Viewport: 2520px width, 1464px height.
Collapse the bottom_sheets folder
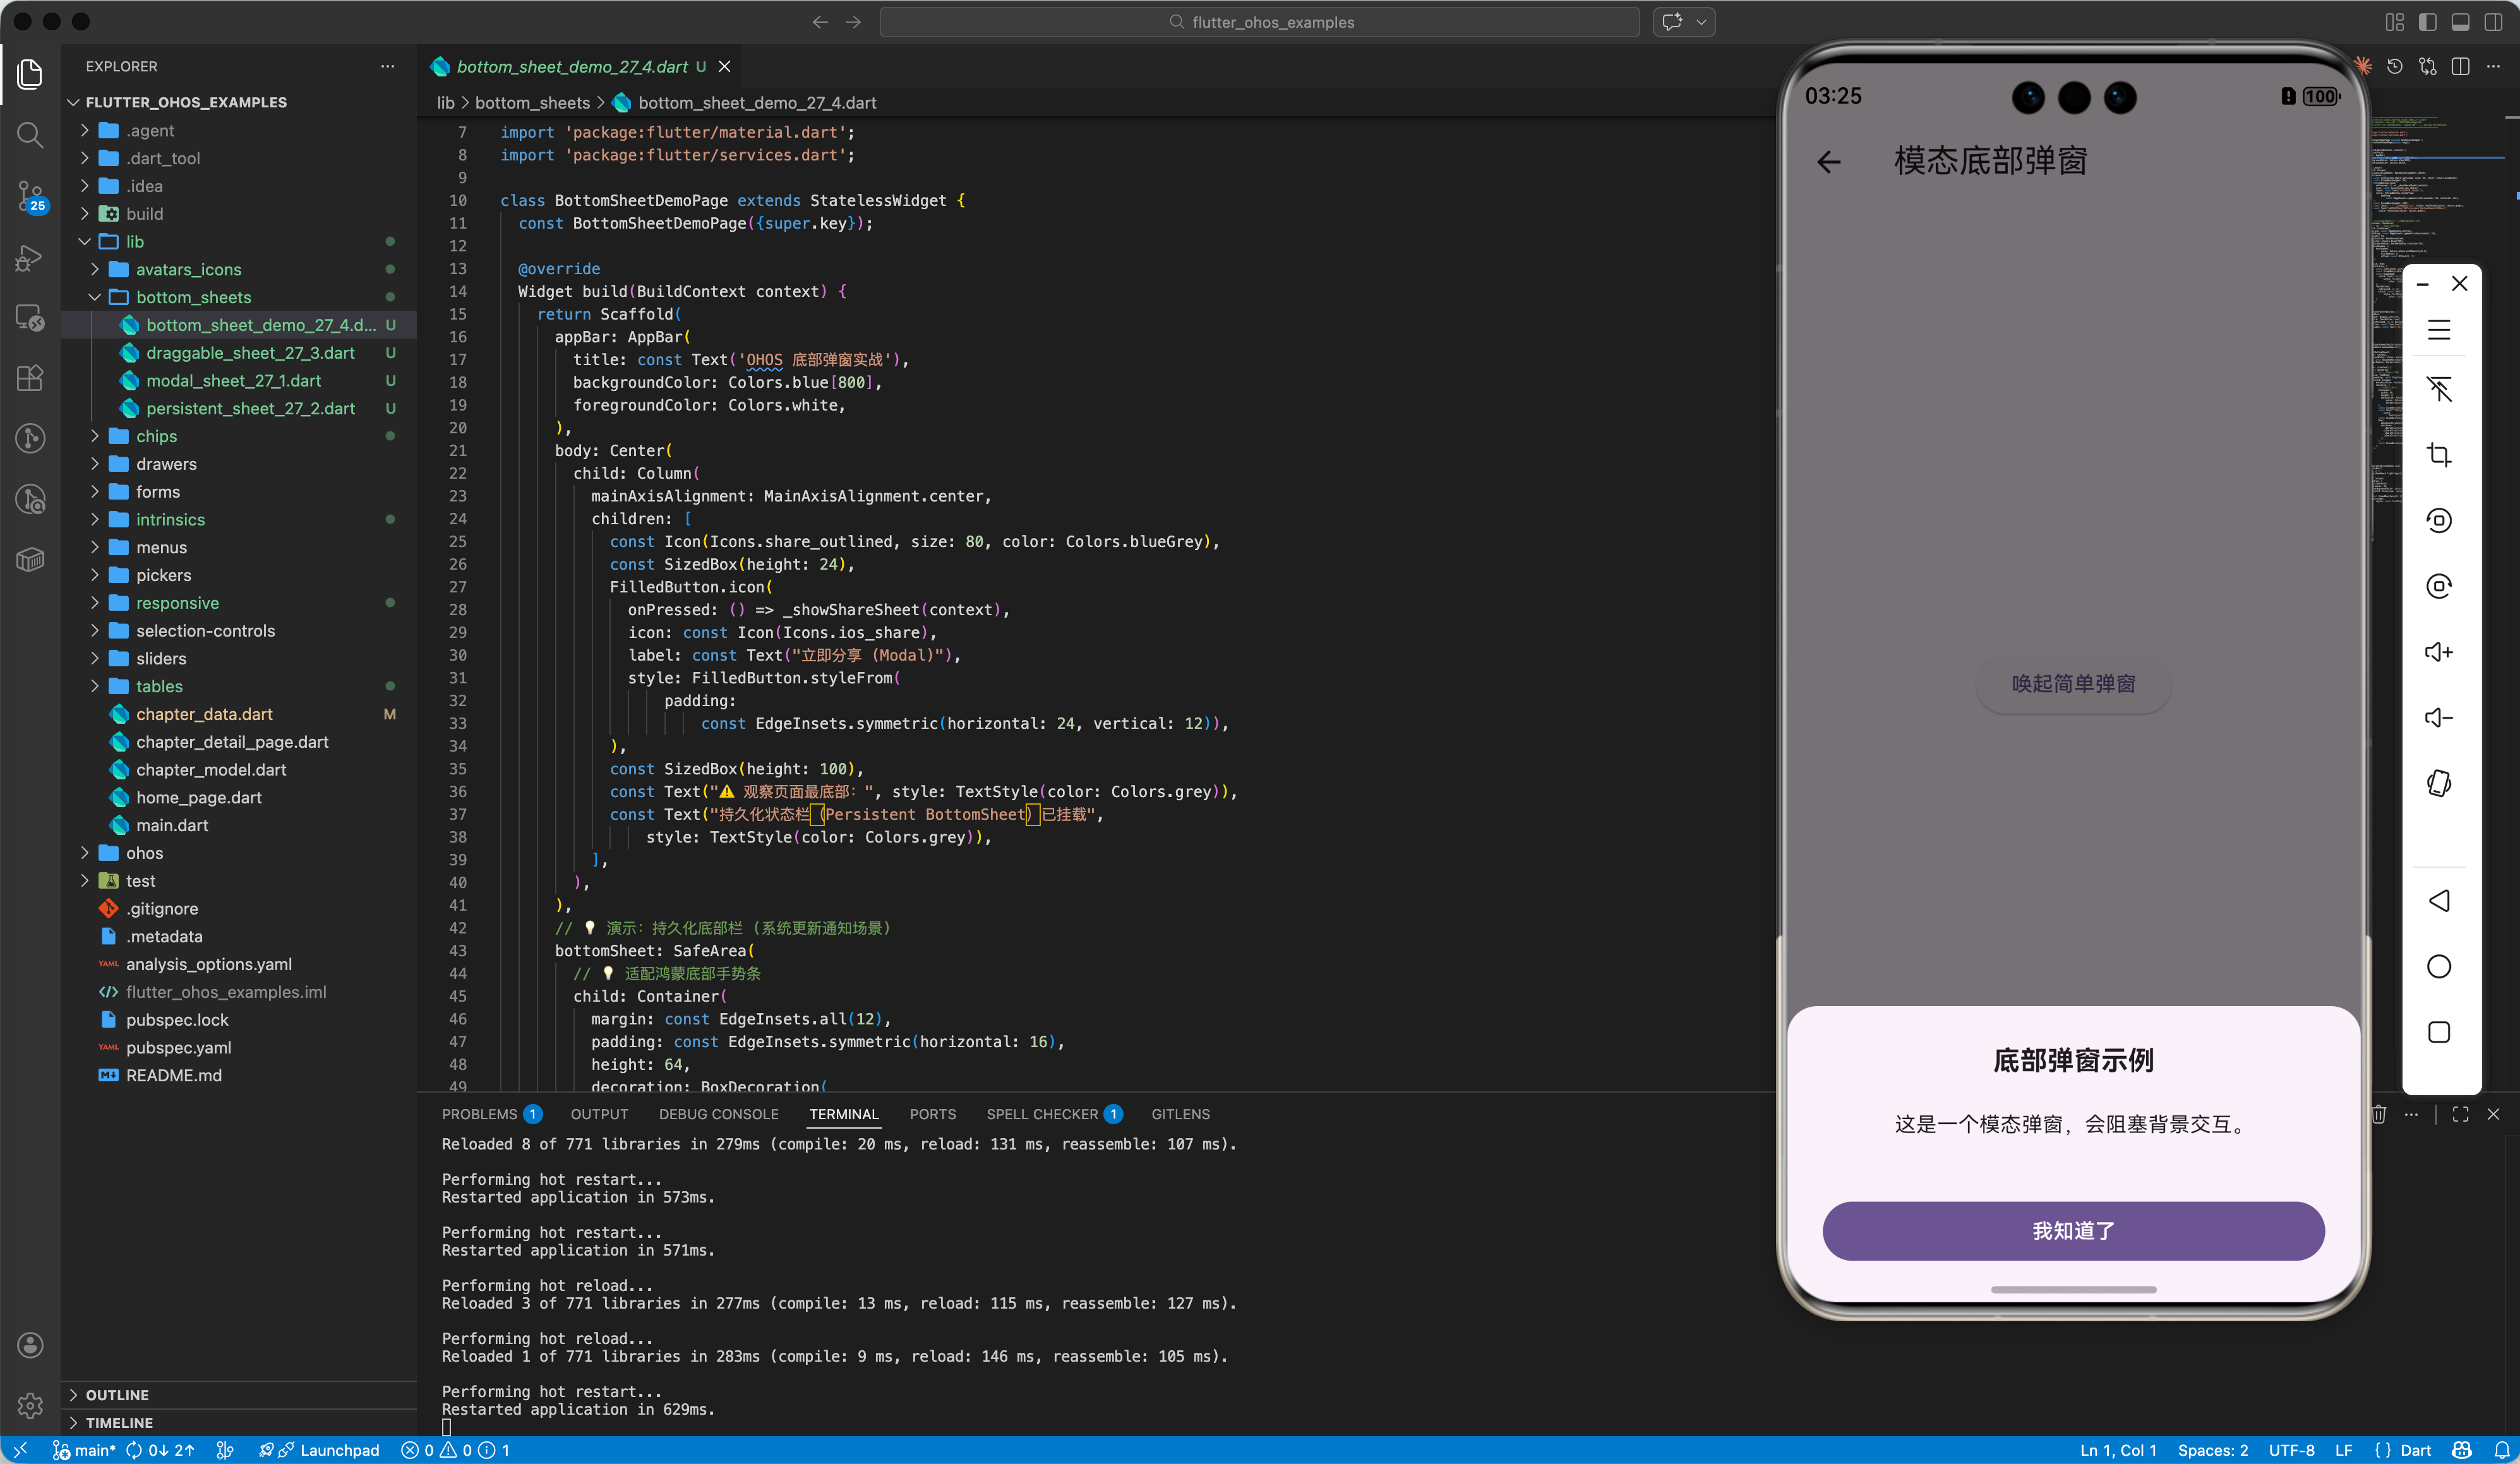pos(193,297)
